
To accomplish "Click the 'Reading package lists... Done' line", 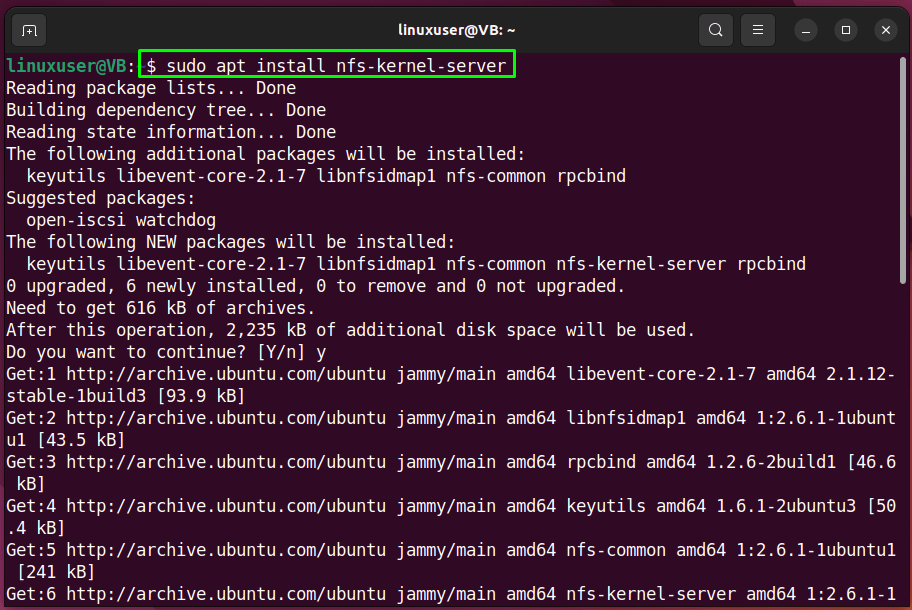I will (151, 88).
